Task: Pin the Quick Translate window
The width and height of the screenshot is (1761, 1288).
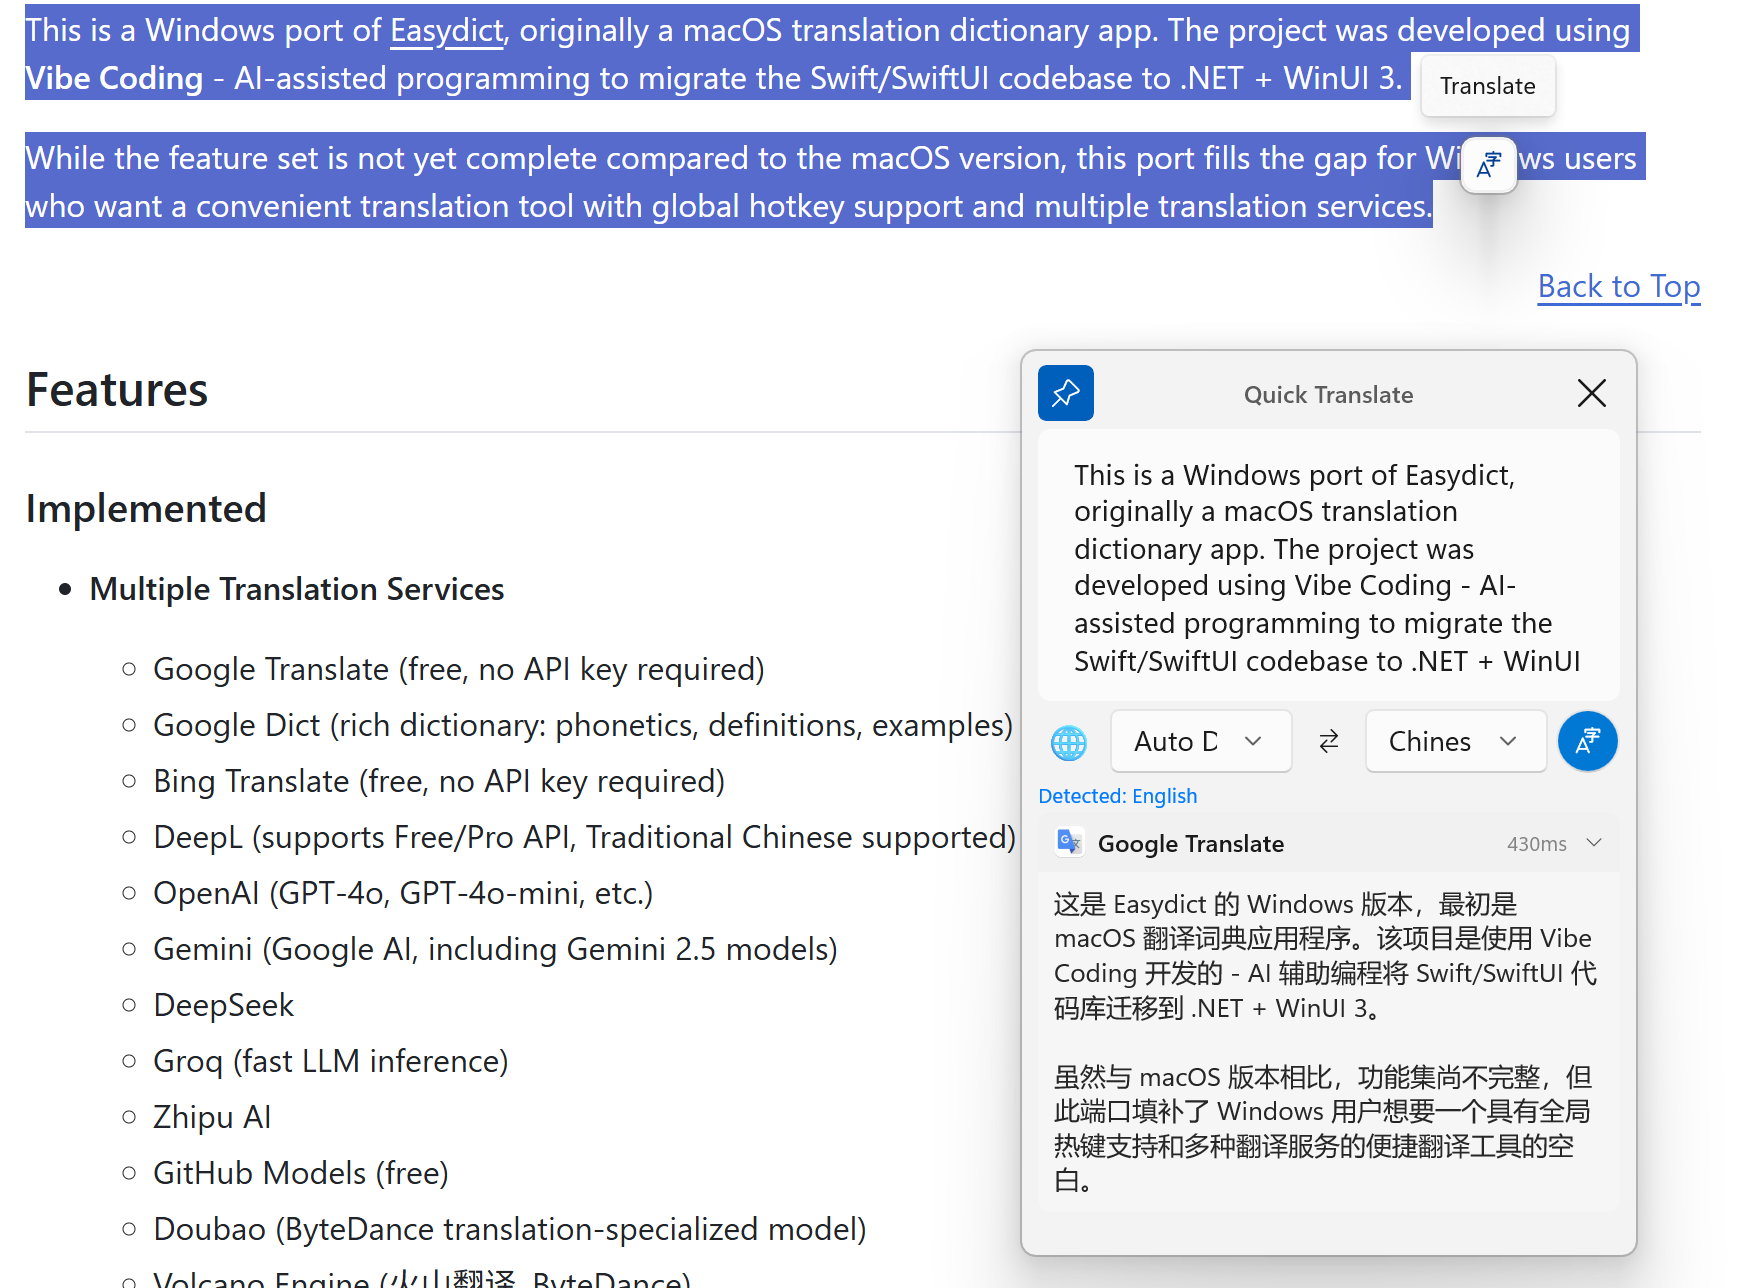Action: point(1065,393)
